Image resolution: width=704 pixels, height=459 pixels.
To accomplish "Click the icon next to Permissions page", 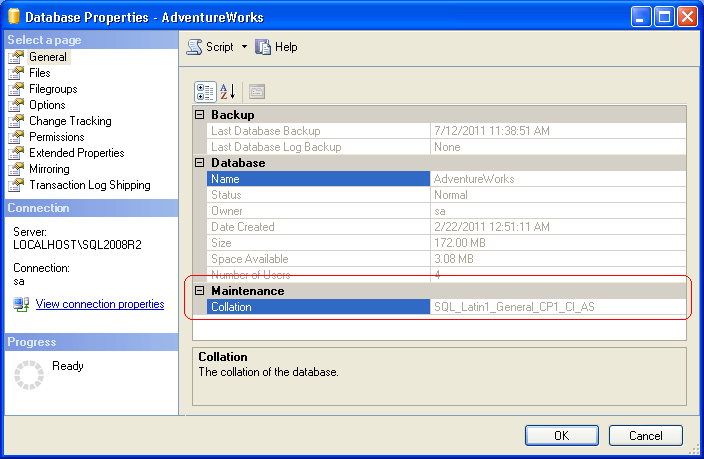I will click(x=16, y=137).
